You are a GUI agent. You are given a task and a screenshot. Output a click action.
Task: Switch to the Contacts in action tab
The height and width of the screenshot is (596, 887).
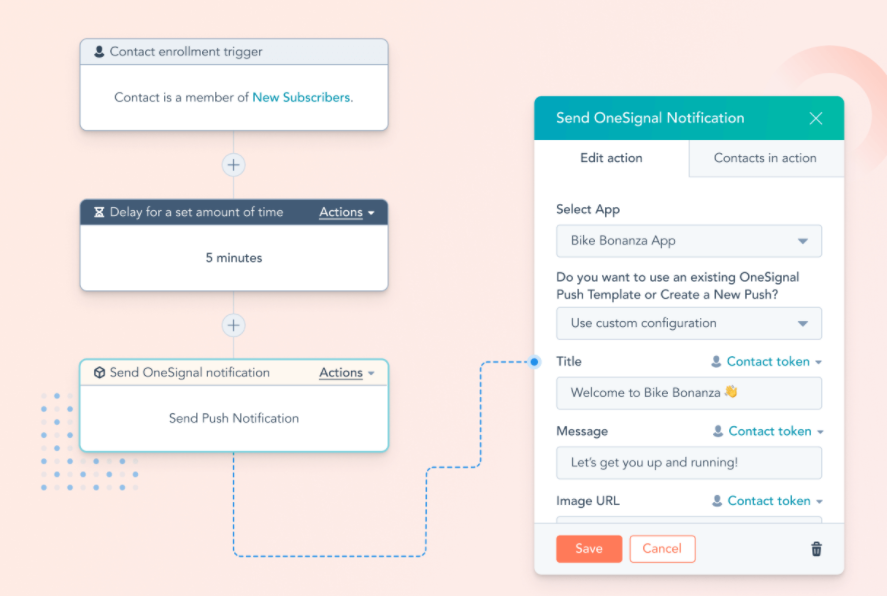coord(765,158)
